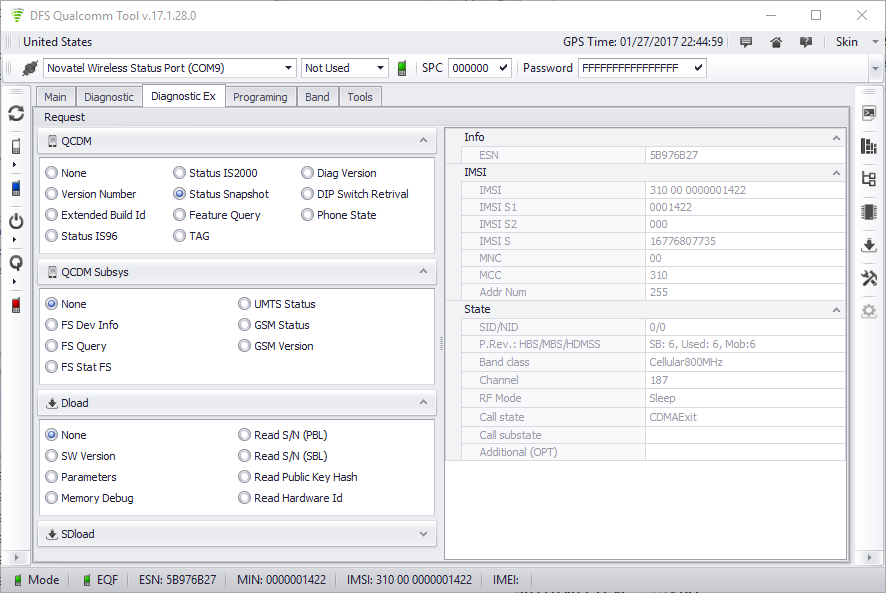The image size is (886, 593).
Task: Click the power icon in left sidebar
Action: click(x=16, y=221)
